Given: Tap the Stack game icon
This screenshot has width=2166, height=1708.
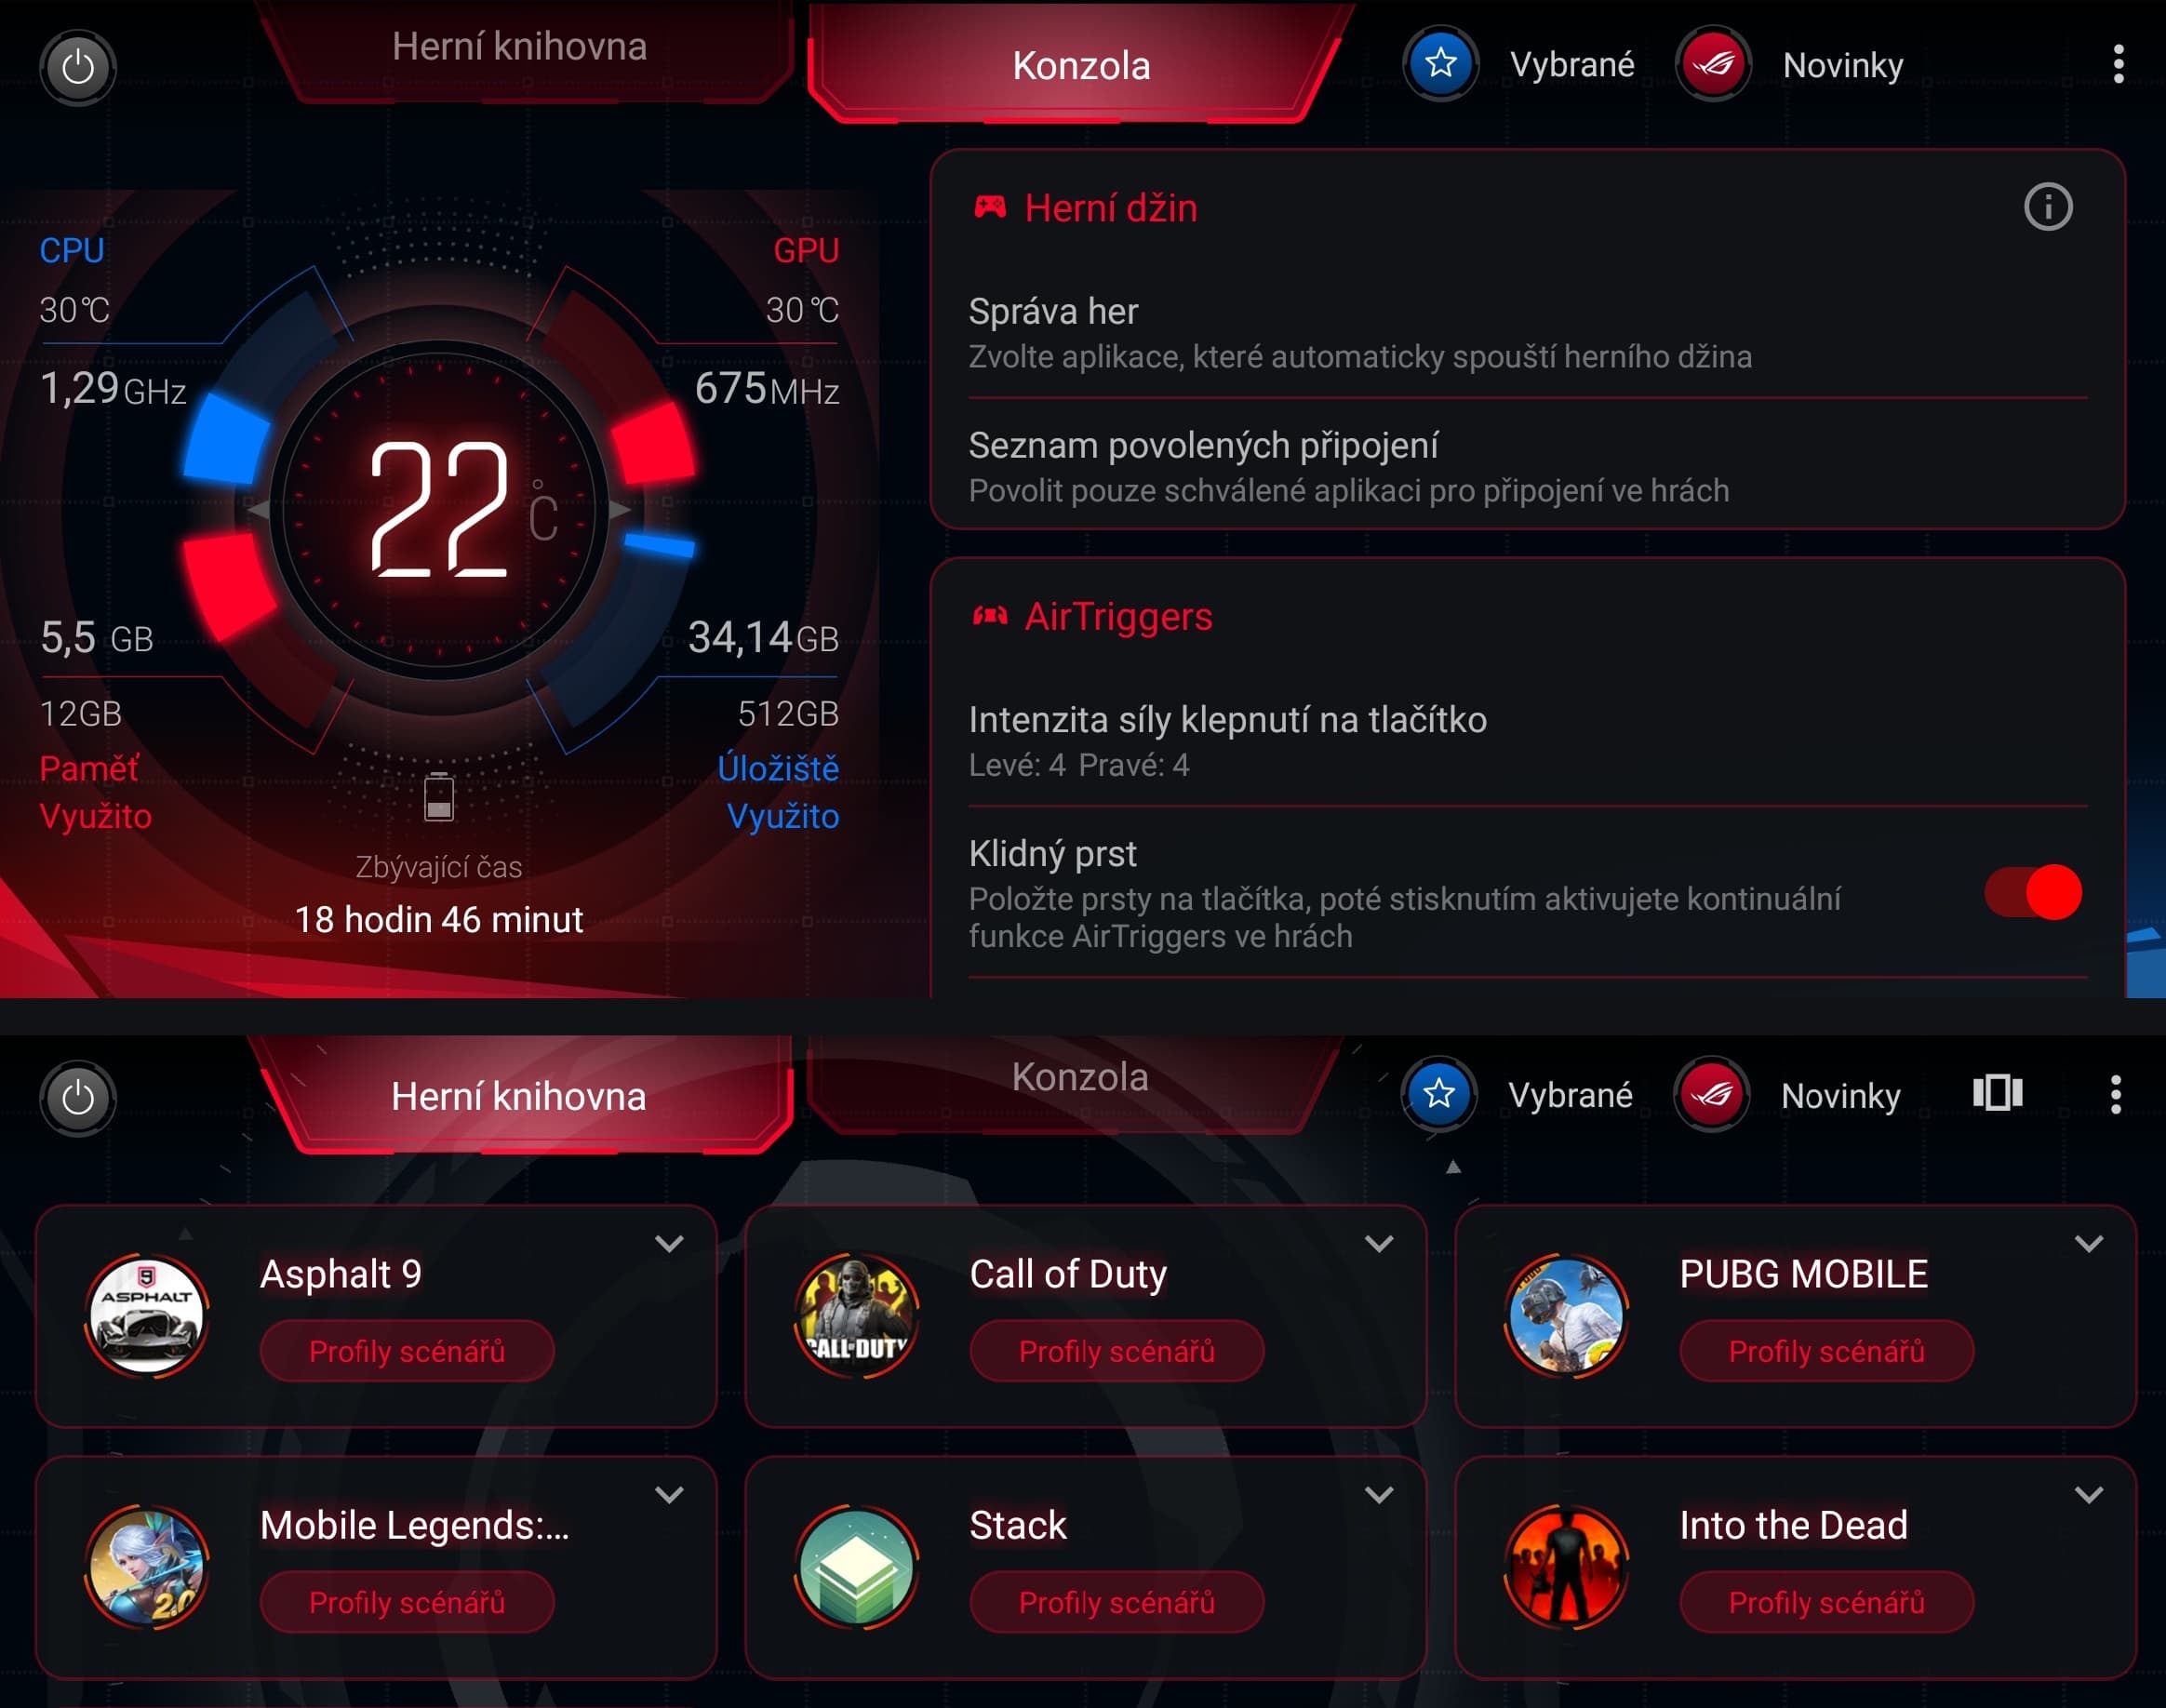Looking at the screenshot, I should click(856, 1566).
